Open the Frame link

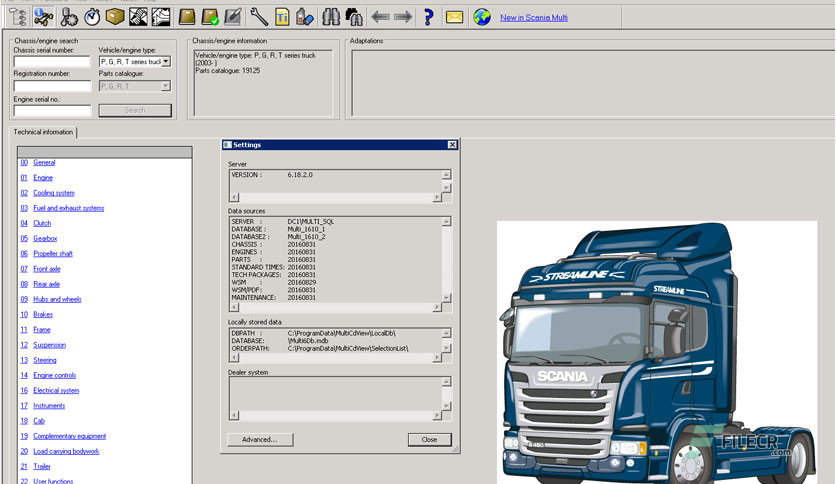pos(42,329)
